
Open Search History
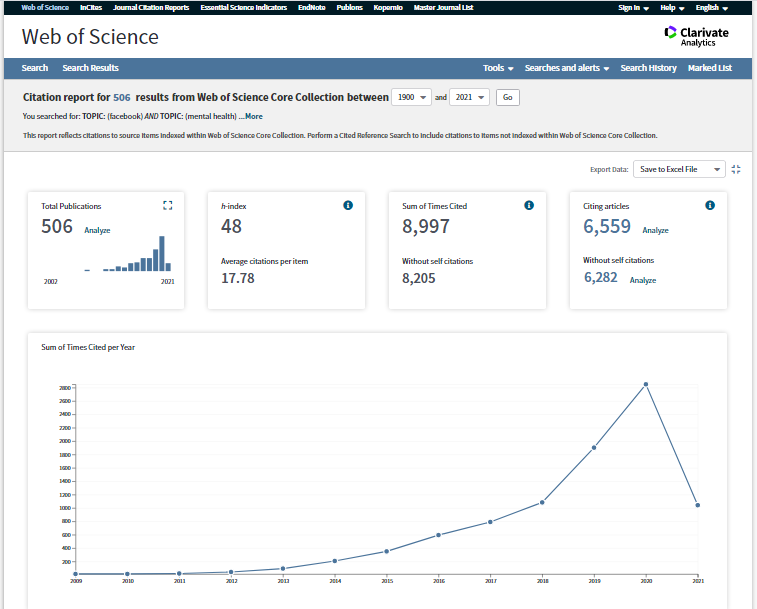click(x=648, y=68)
